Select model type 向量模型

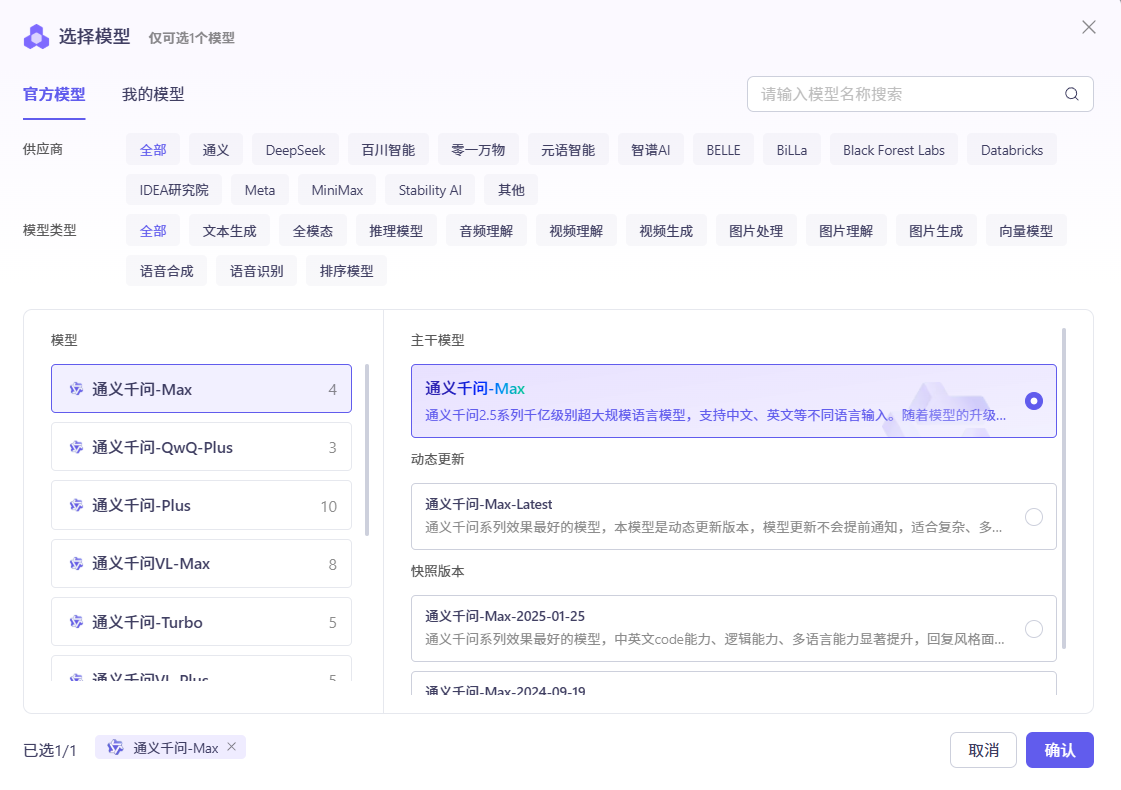[x=1027, y=230]
